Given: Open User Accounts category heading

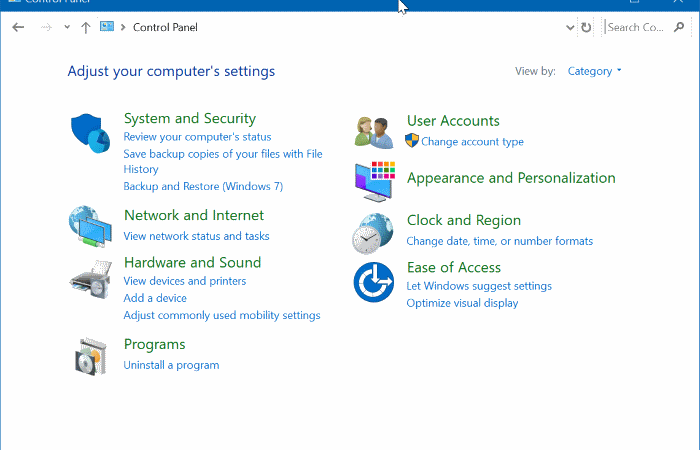Looking at the screenshot, I should 453,121.
